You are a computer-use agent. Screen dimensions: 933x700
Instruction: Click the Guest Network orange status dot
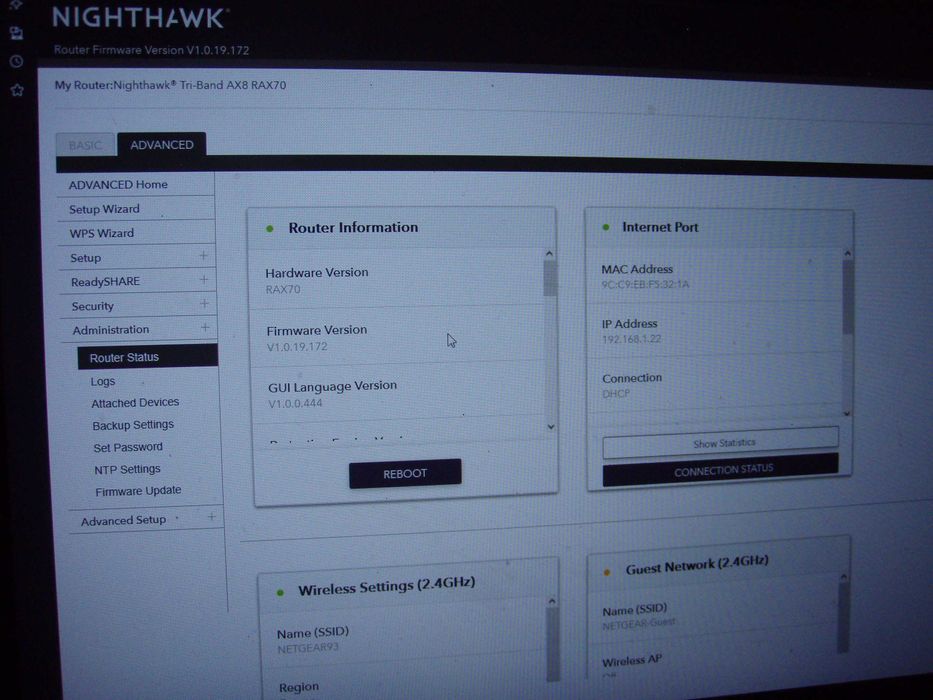607,573
